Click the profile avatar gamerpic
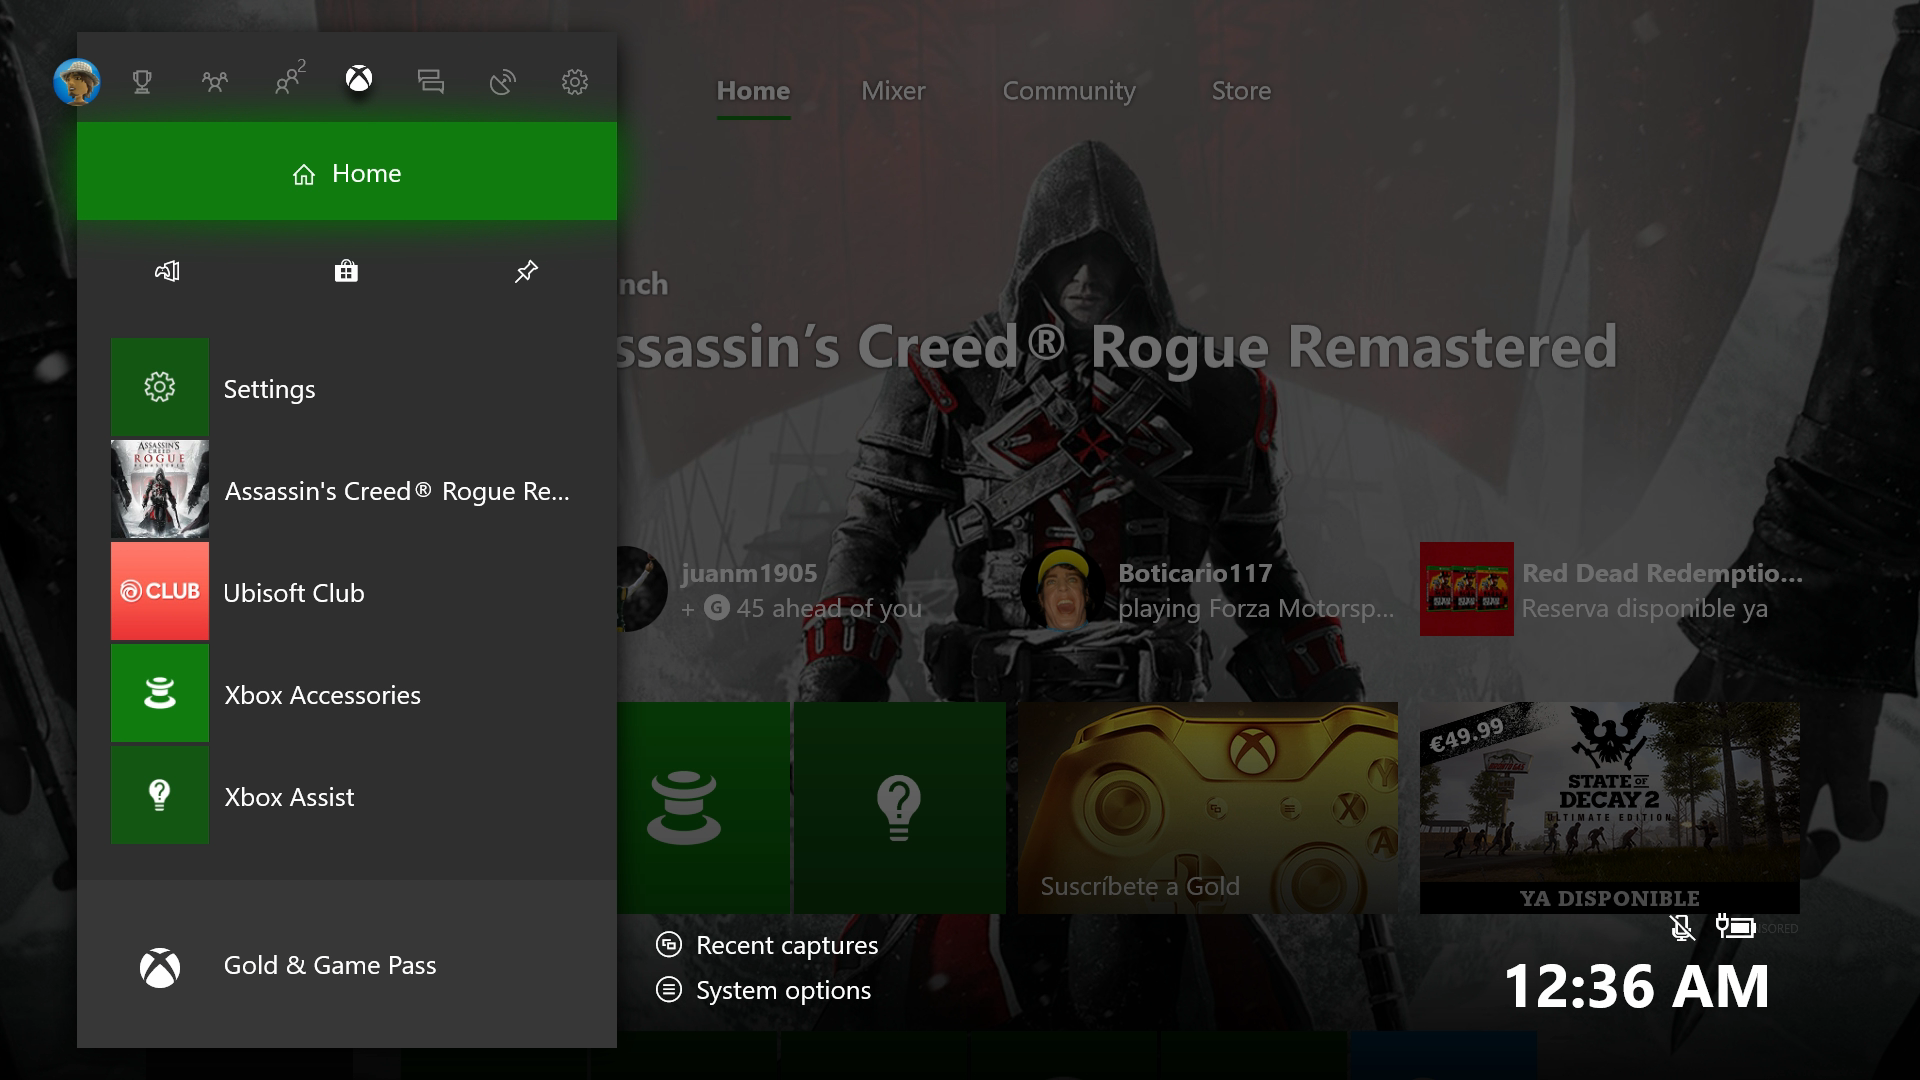Viewport: 1920px width, 1080px height. click(77, 81)
